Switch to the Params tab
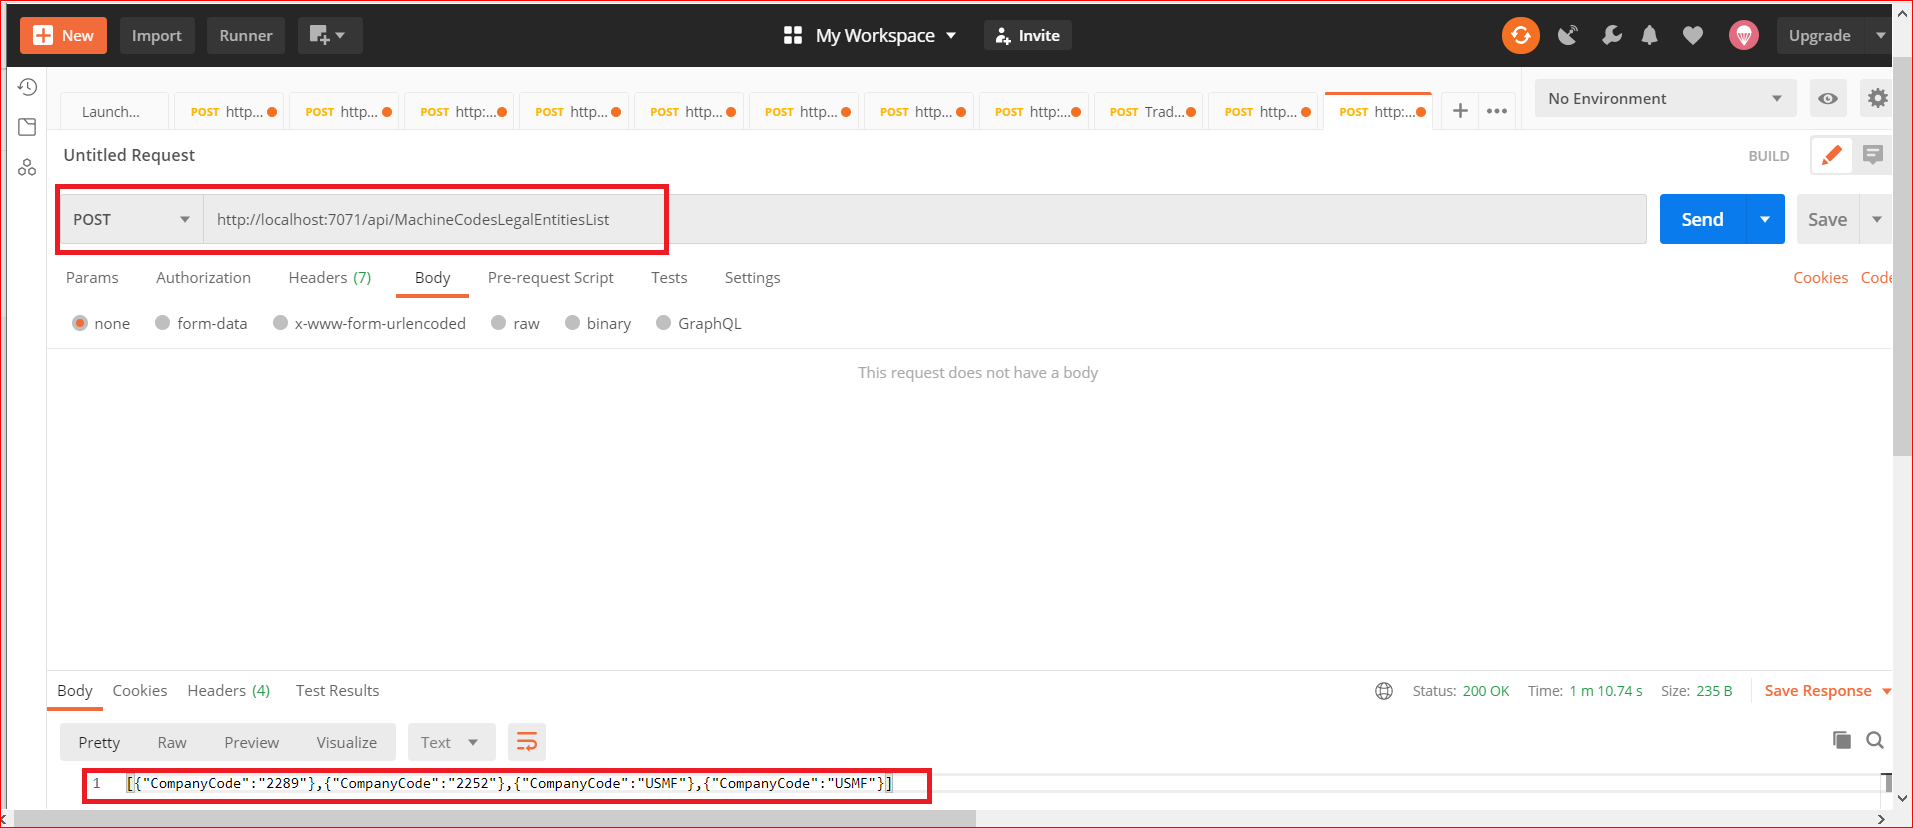1913x828 pixels. click(92, 277)
